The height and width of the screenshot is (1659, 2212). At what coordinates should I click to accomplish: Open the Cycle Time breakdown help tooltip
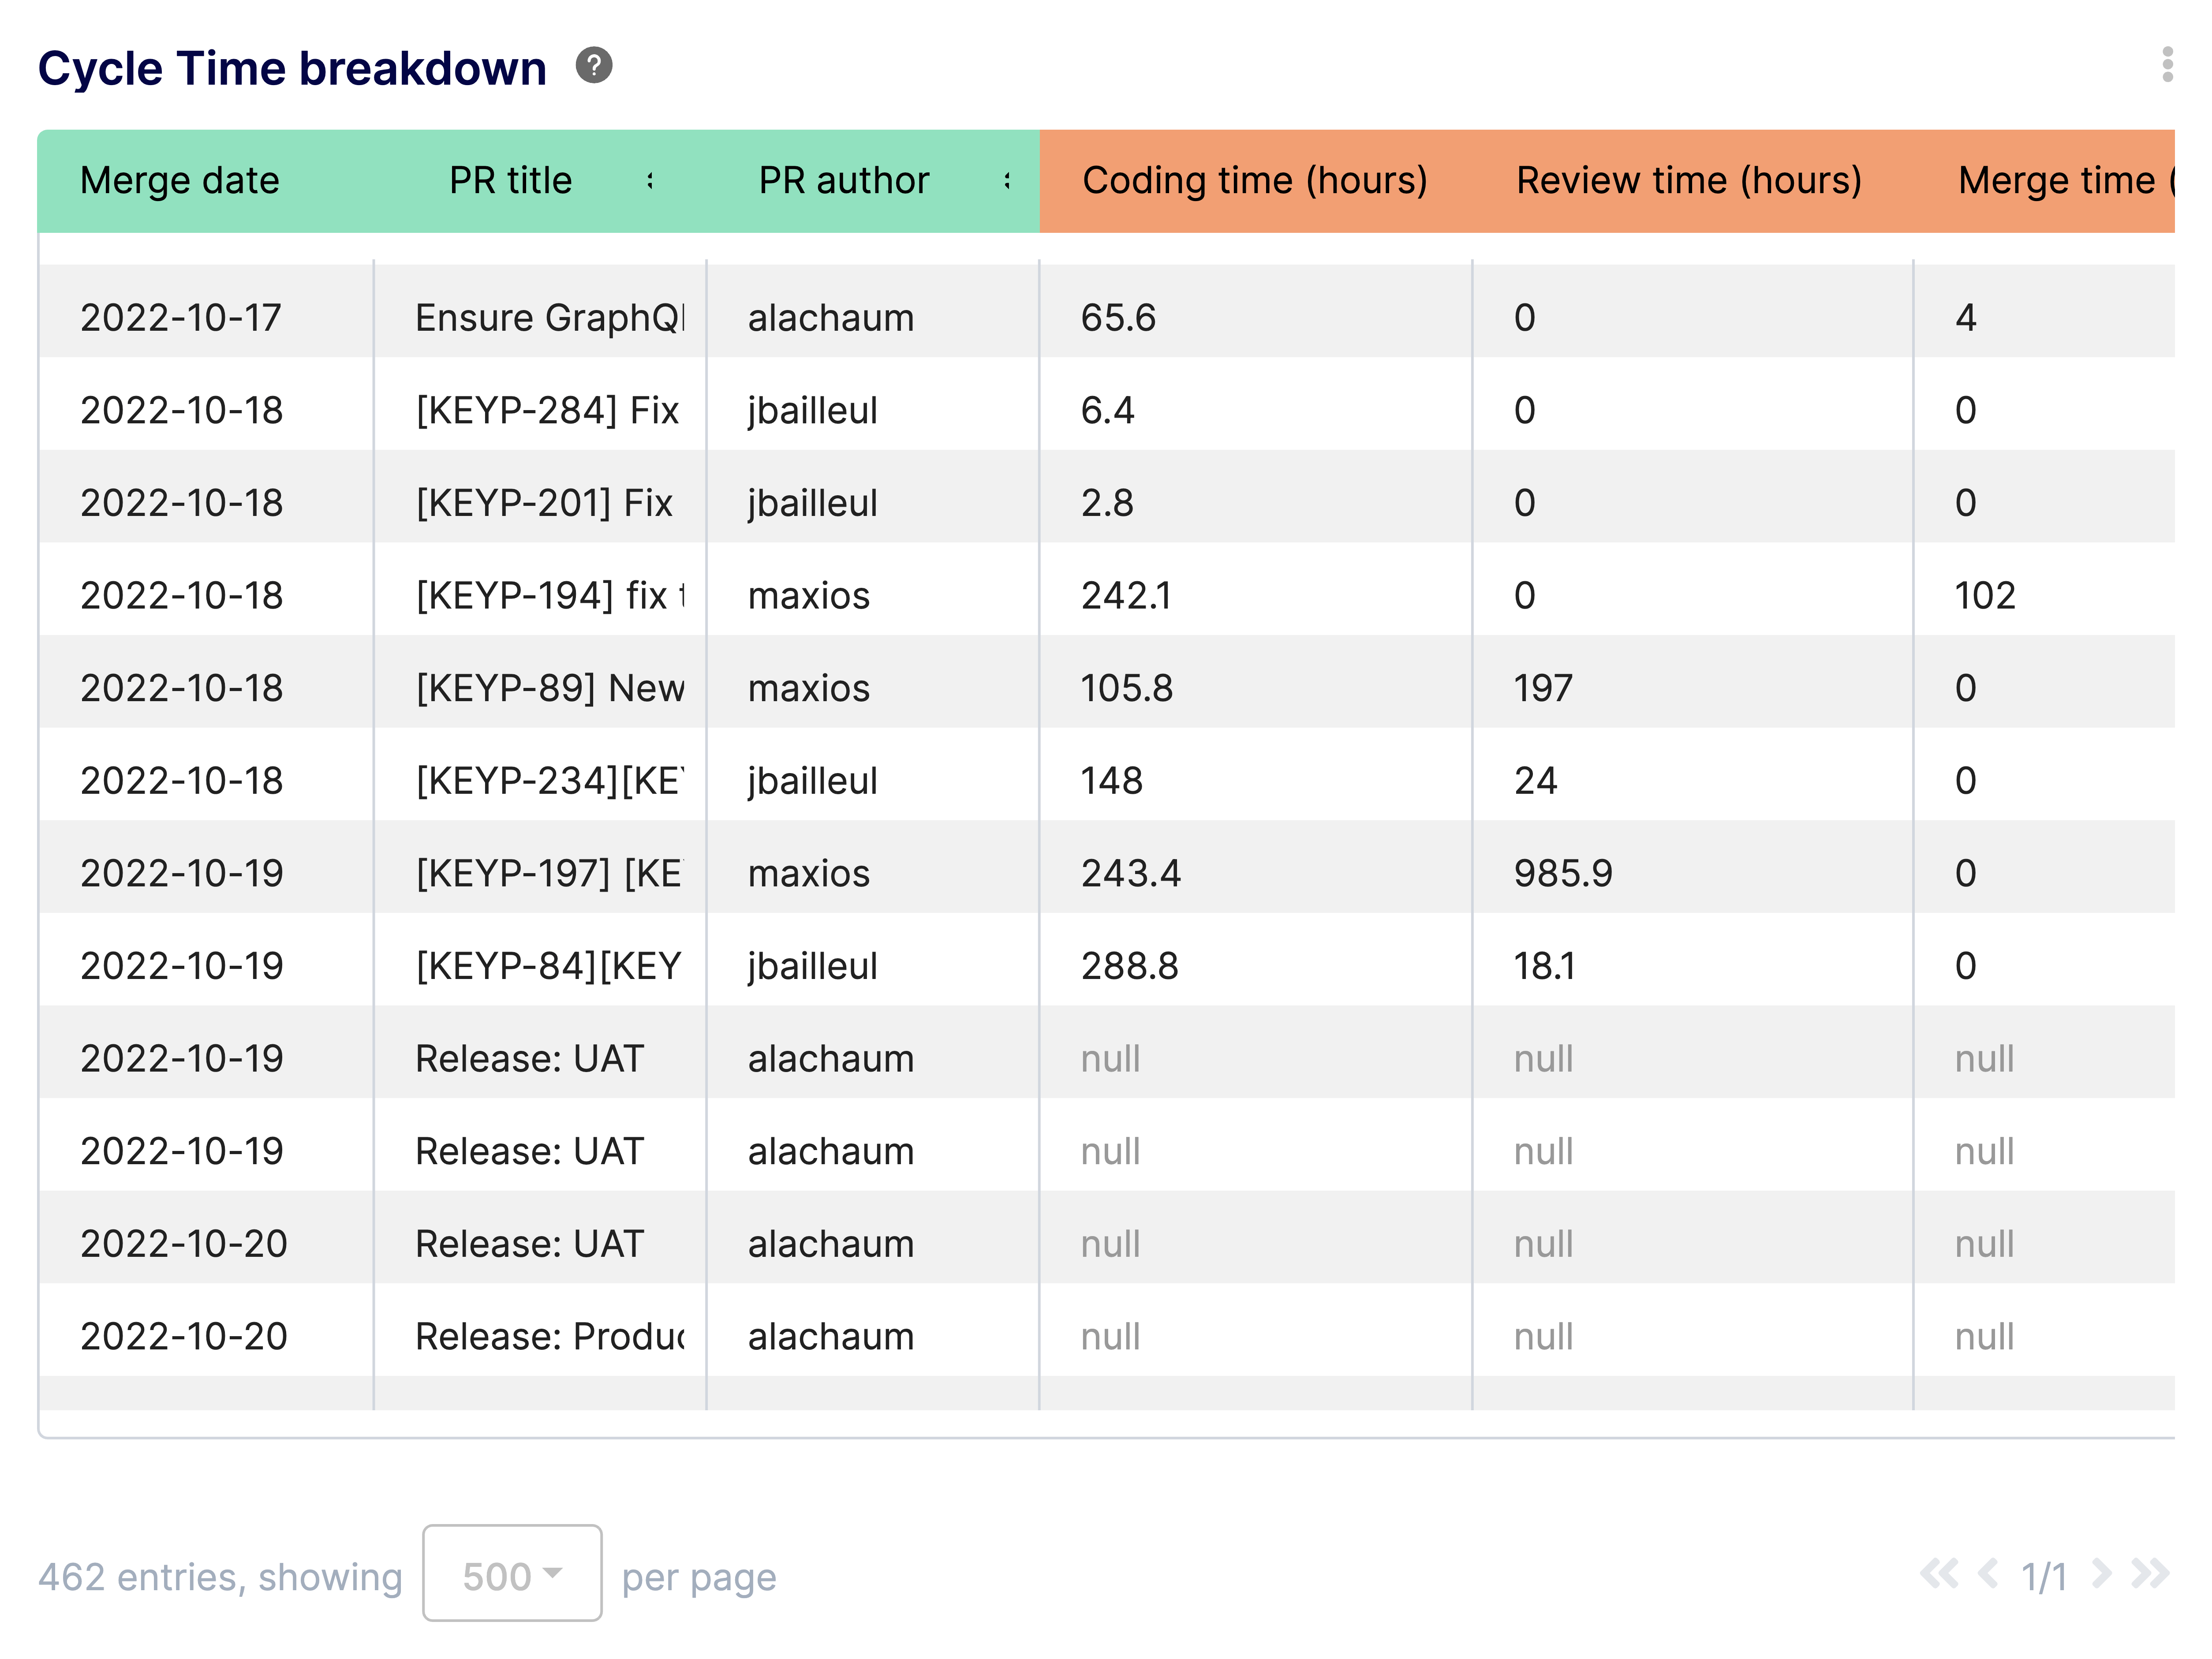point(594,68)
